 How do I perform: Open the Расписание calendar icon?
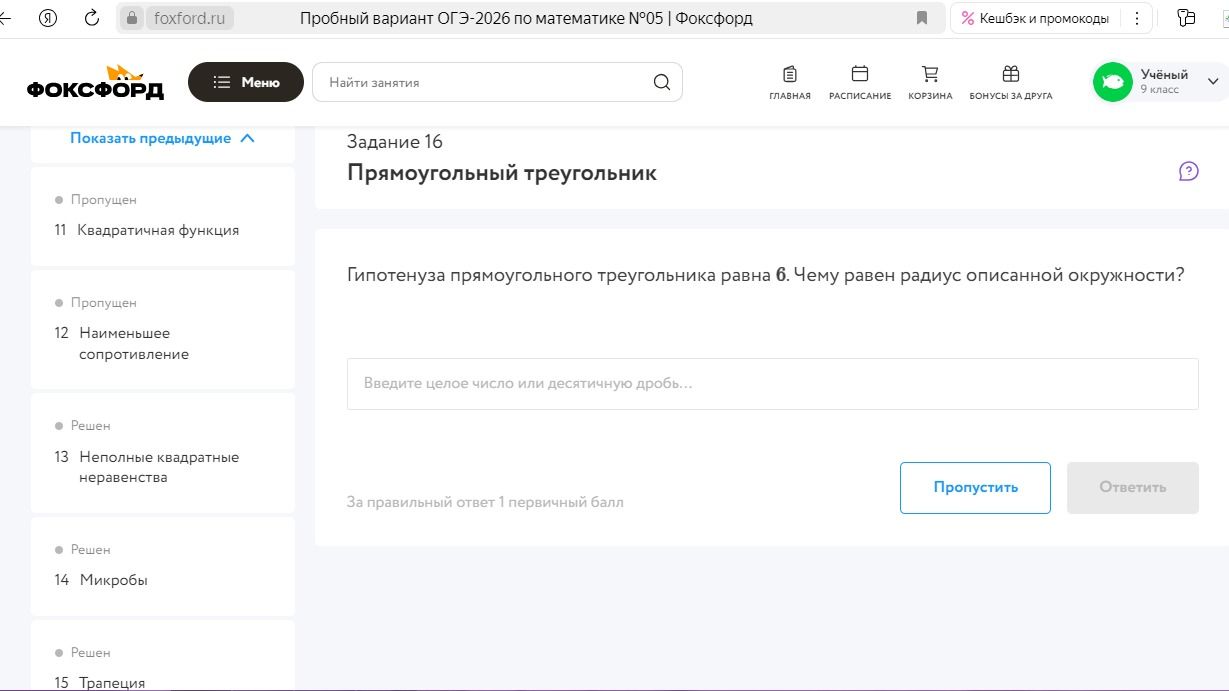click(x=860, y=74)
